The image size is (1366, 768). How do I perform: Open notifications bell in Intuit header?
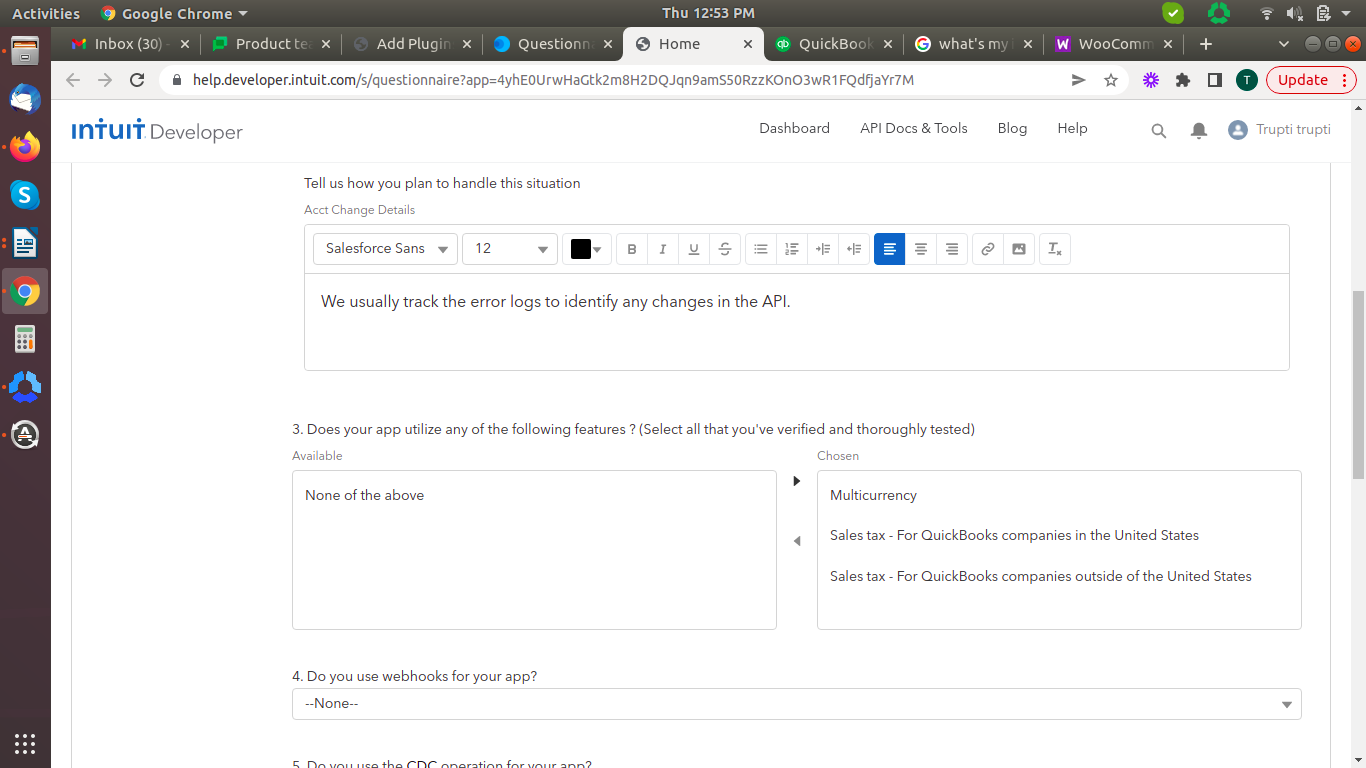[1199, 131]
